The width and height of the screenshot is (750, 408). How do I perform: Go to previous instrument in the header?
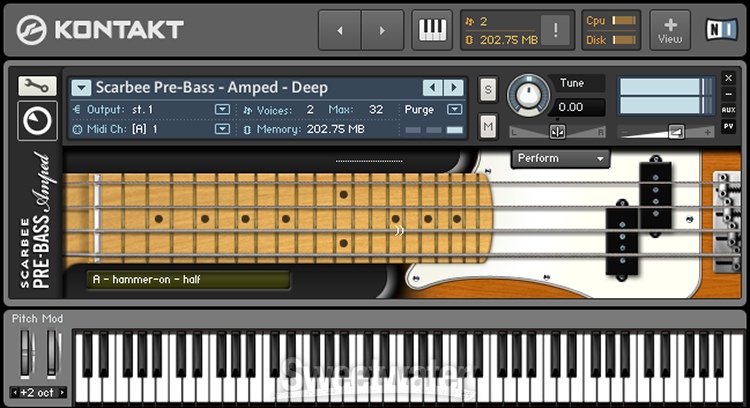(340, 30)
